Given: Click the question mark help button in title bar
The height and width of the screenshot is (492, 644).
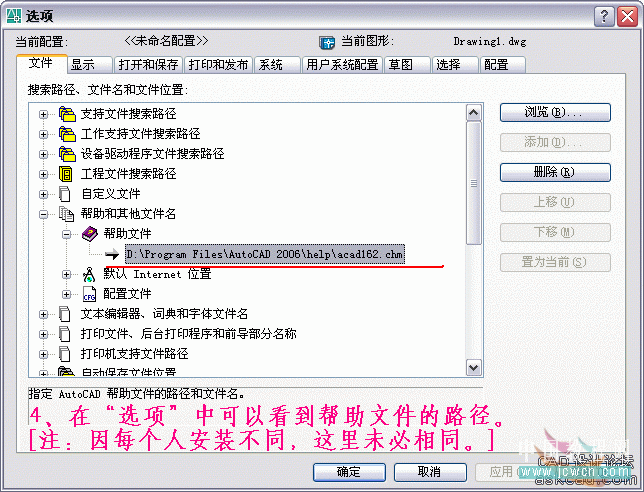Looking at the screenshot, I should [x=604, y=17].
